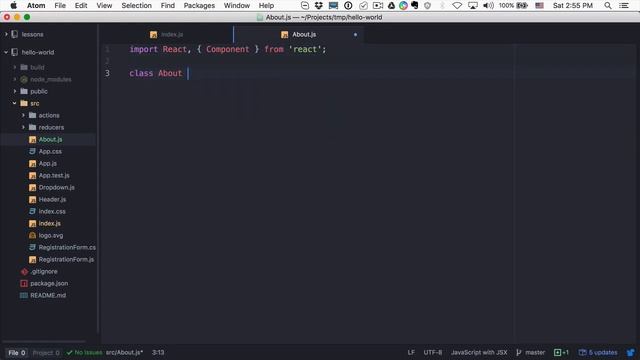Open the Window menu
Image resolution: width=640 pixels, height=360 pixels.
(237, 5)
